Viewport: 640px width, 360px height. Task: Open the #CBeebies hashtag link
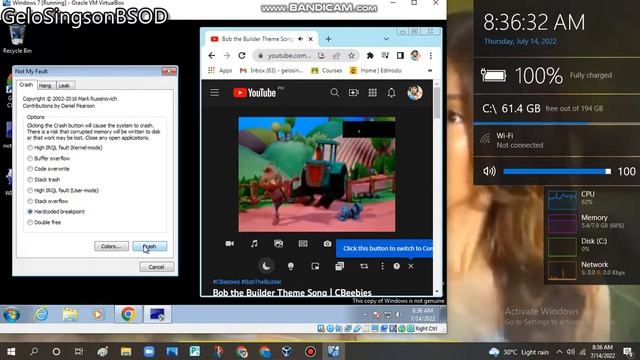point(226,282)
